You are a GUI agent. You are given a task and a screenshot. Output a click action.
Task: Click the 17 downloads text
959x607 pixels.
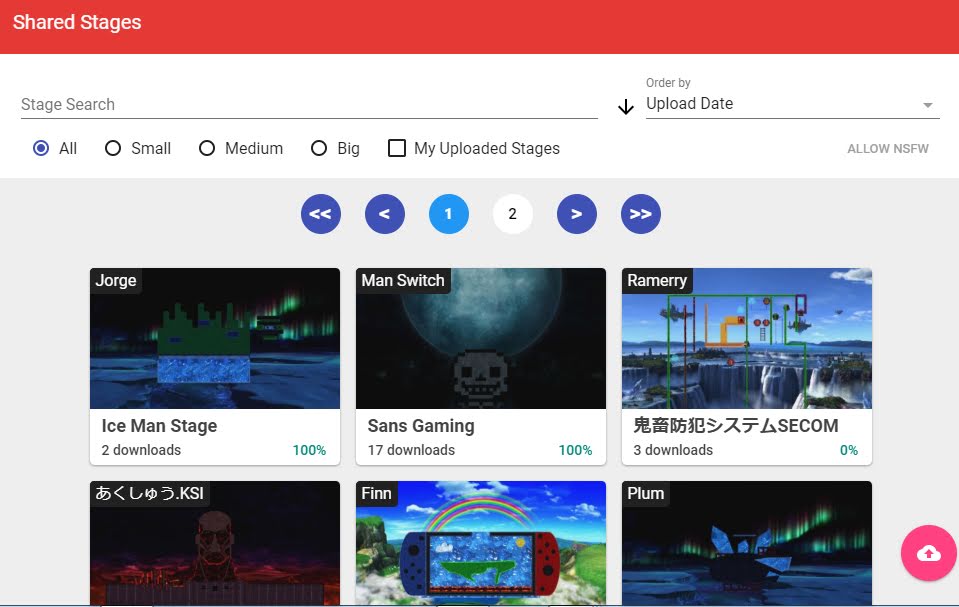click(x=411, y=450)
